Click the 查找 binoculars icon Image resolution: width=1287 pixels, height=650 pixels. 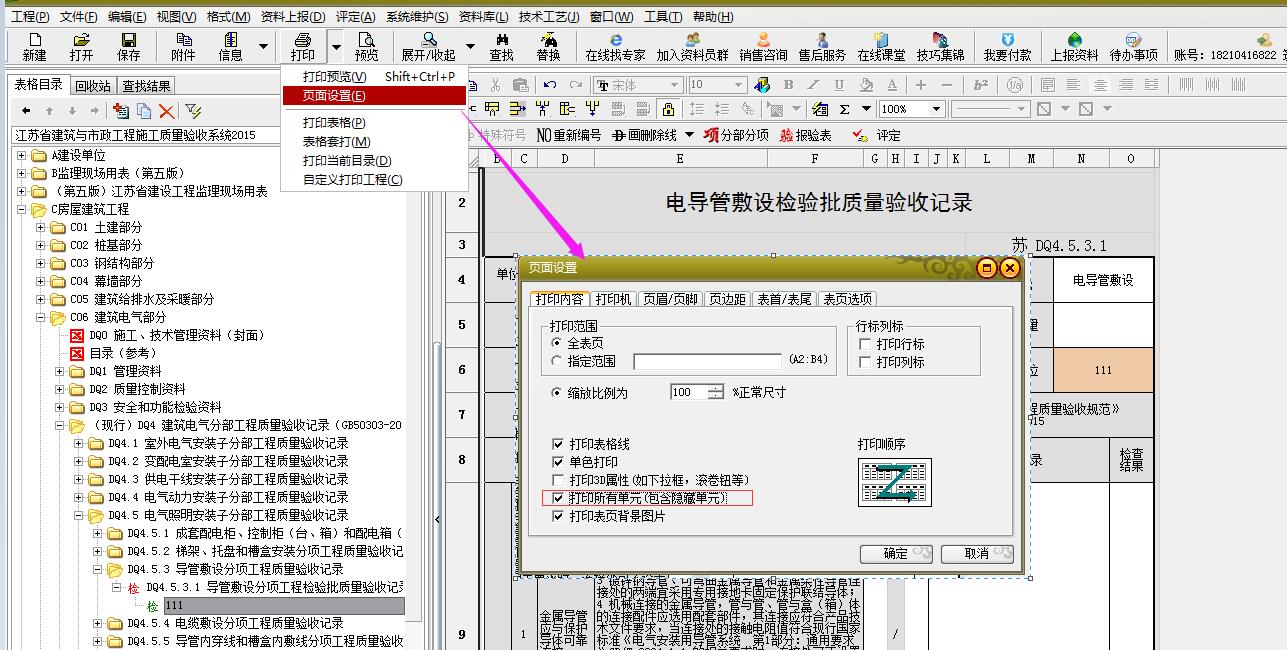click(x=501, y=46)
